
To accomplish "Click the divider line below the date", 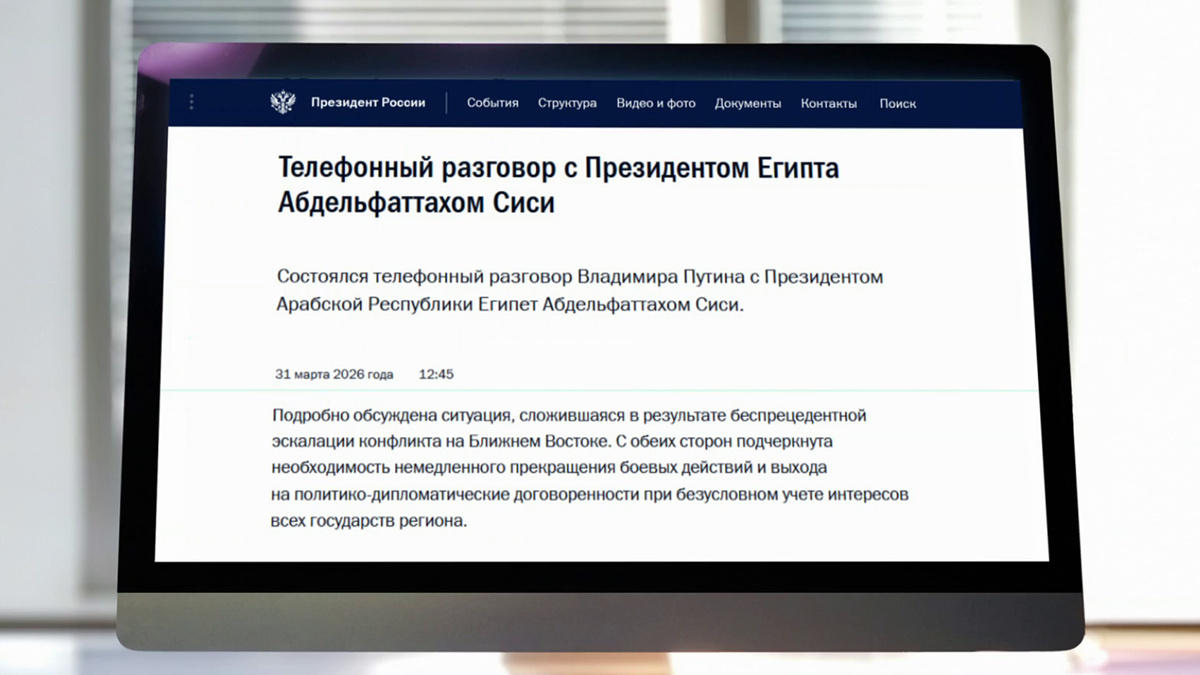I will pos(600,392).
